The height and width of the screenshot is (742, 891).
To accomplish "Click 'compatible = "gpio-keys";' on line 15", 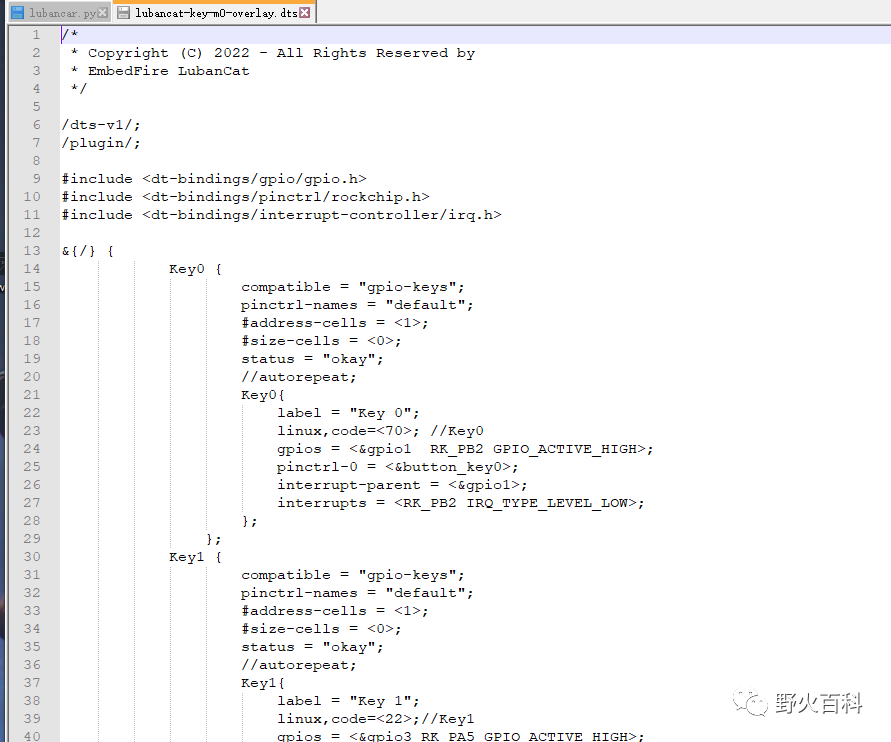I will (x=352, y=287).
